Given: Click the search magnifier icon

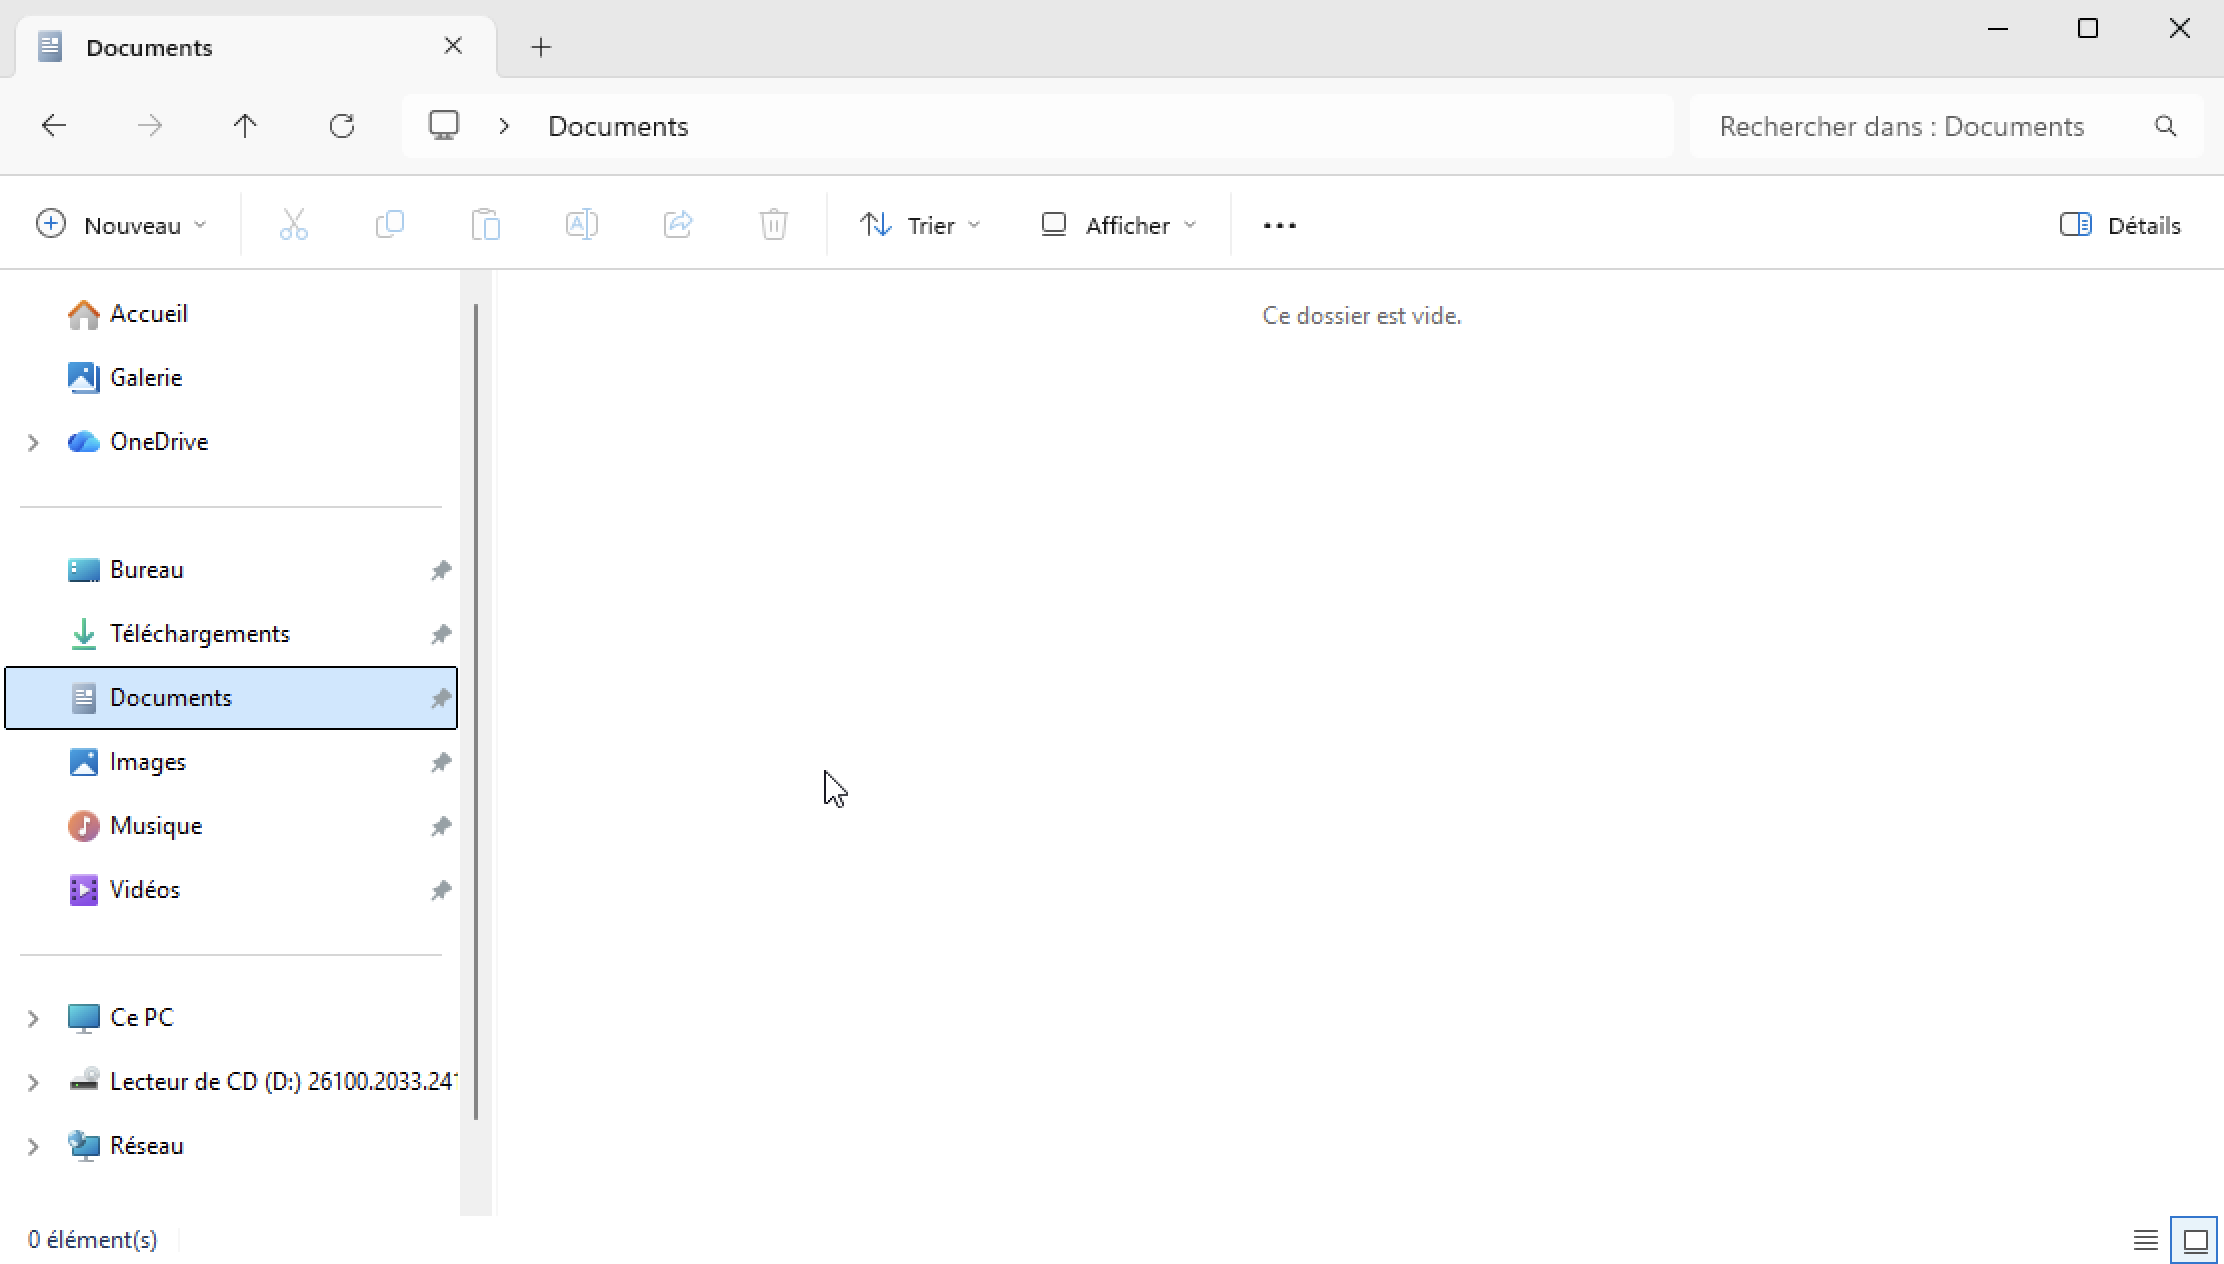Looking at the screenshot, I should pos(2166,126).
